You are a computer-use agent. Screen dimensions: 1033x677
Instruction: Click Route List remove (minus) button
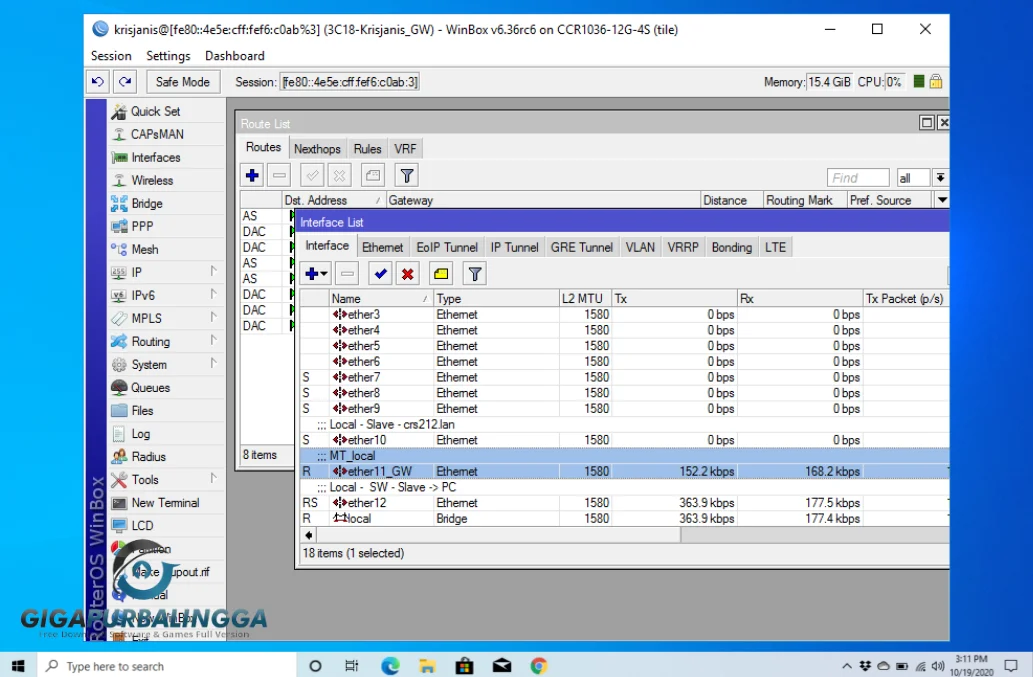[279, 176]
